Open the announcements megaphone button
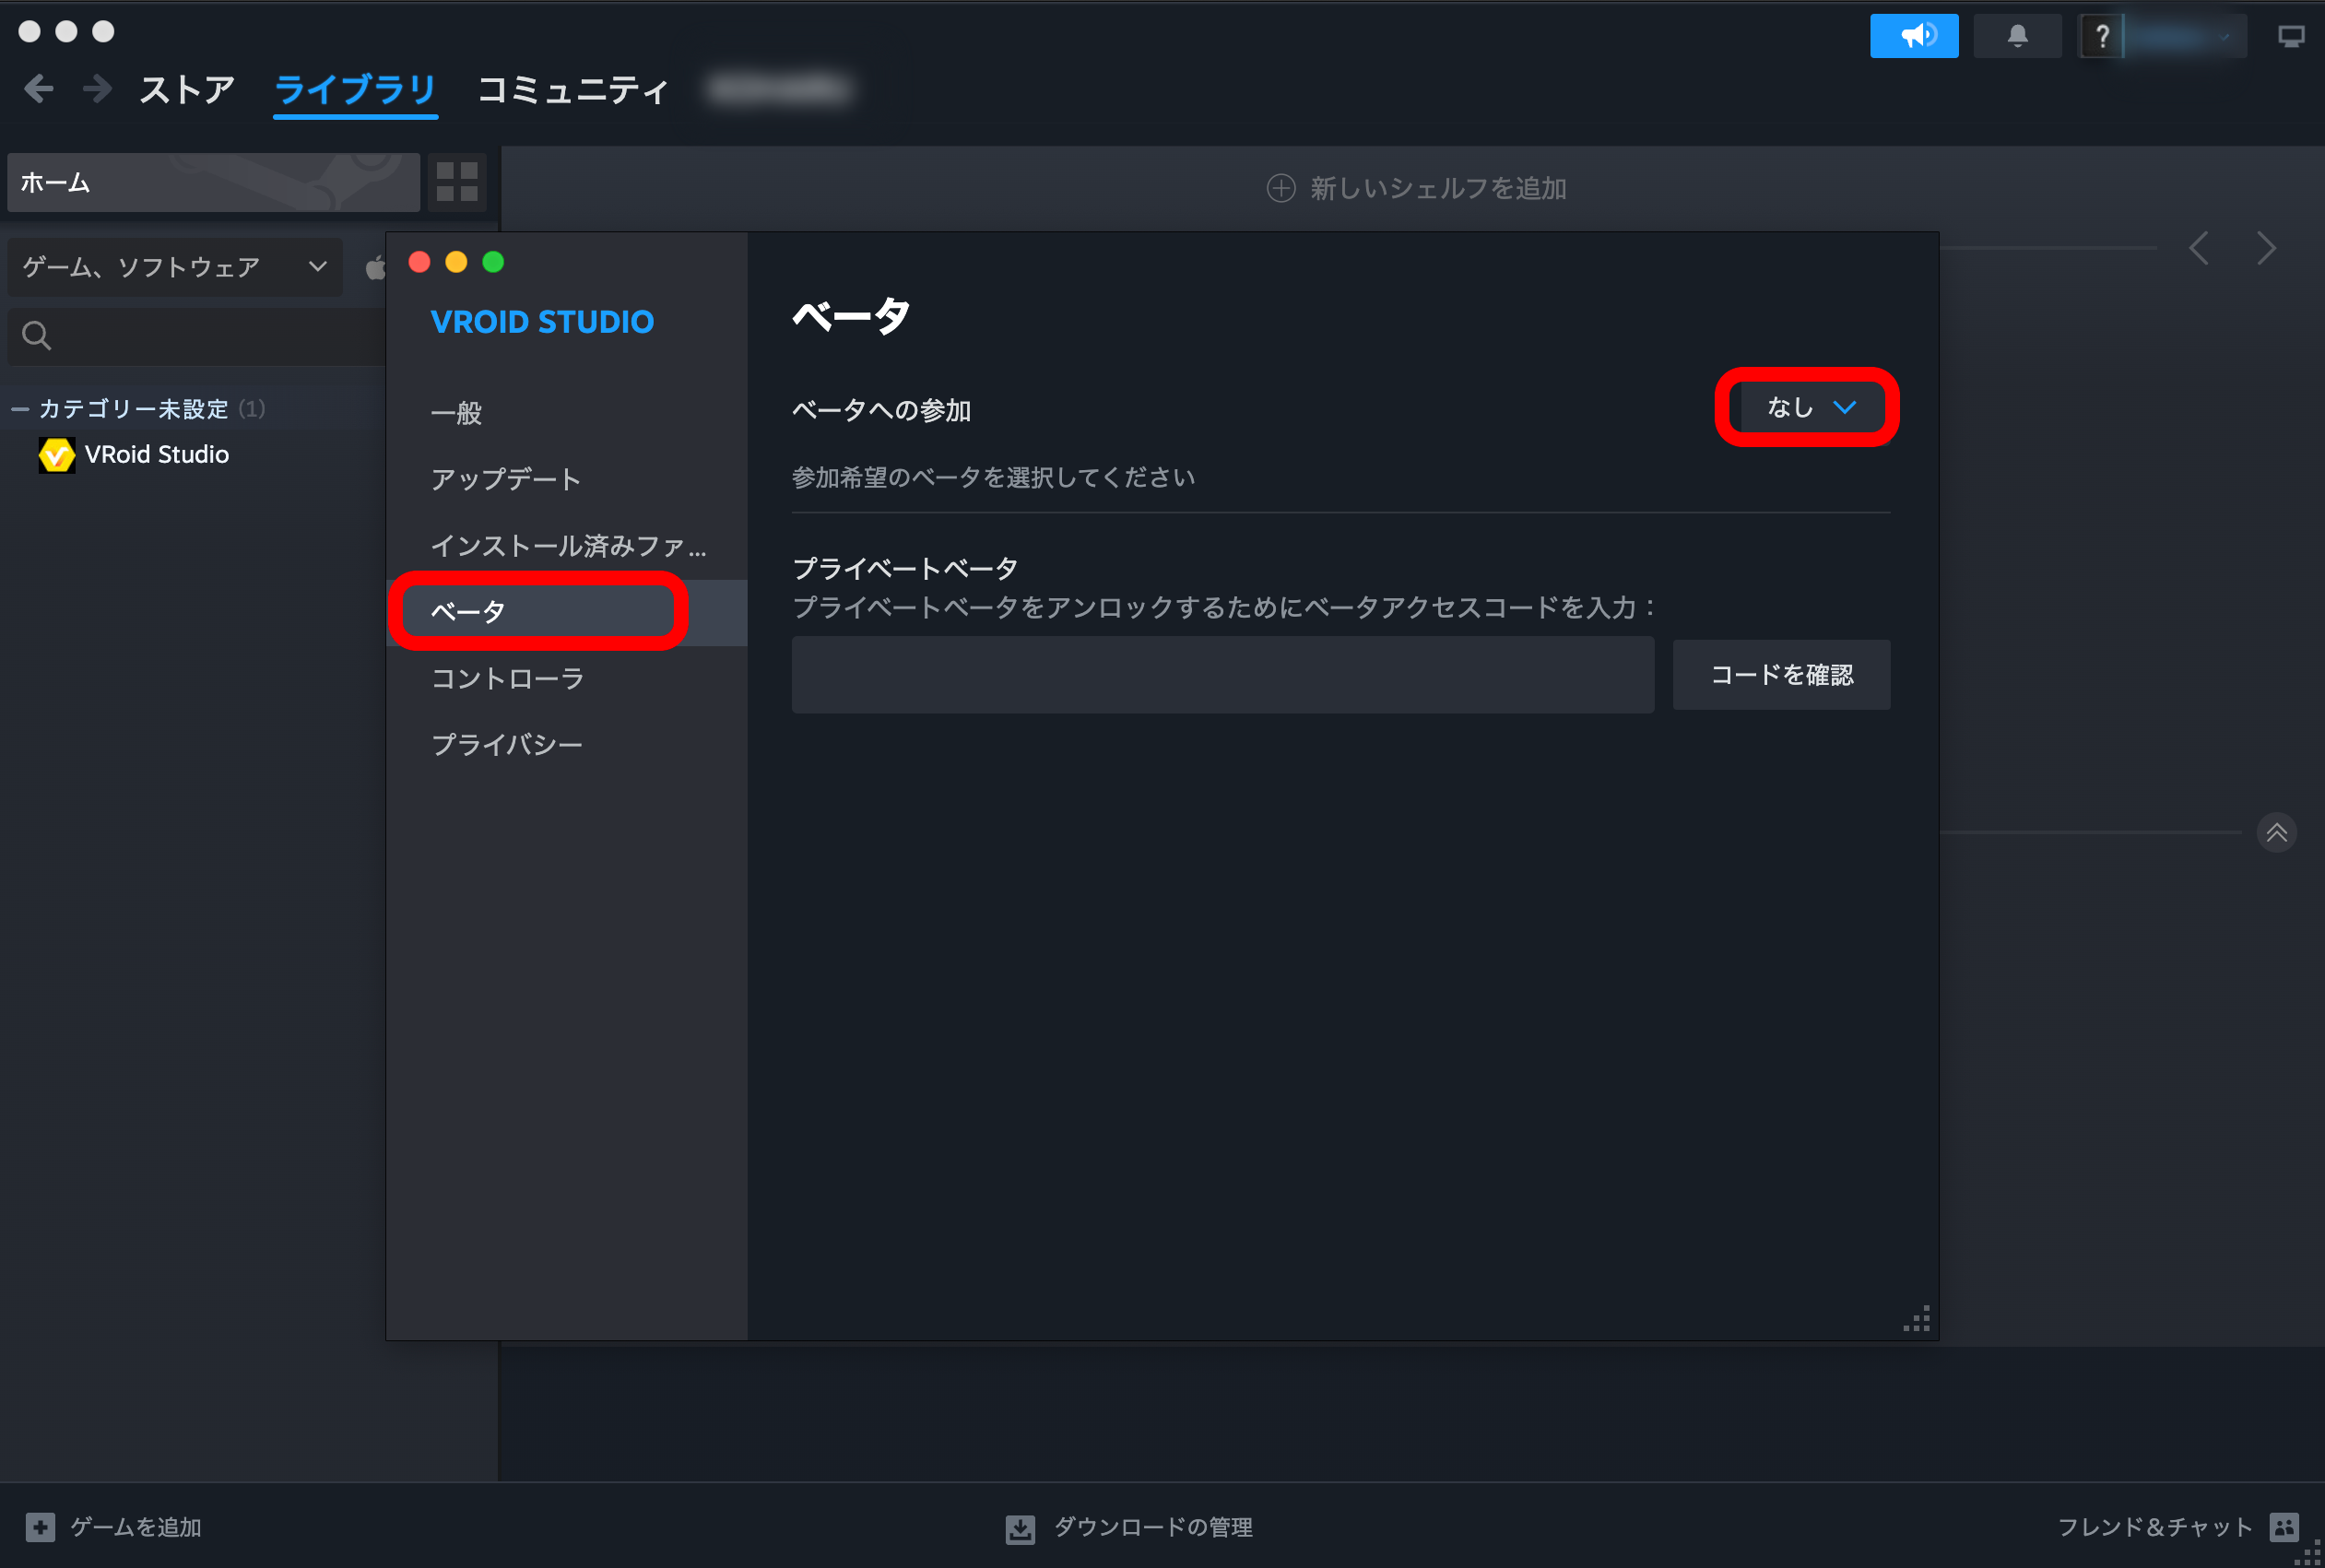2325x1568 pixels. pyautogui.click(x=1914, y=36)
